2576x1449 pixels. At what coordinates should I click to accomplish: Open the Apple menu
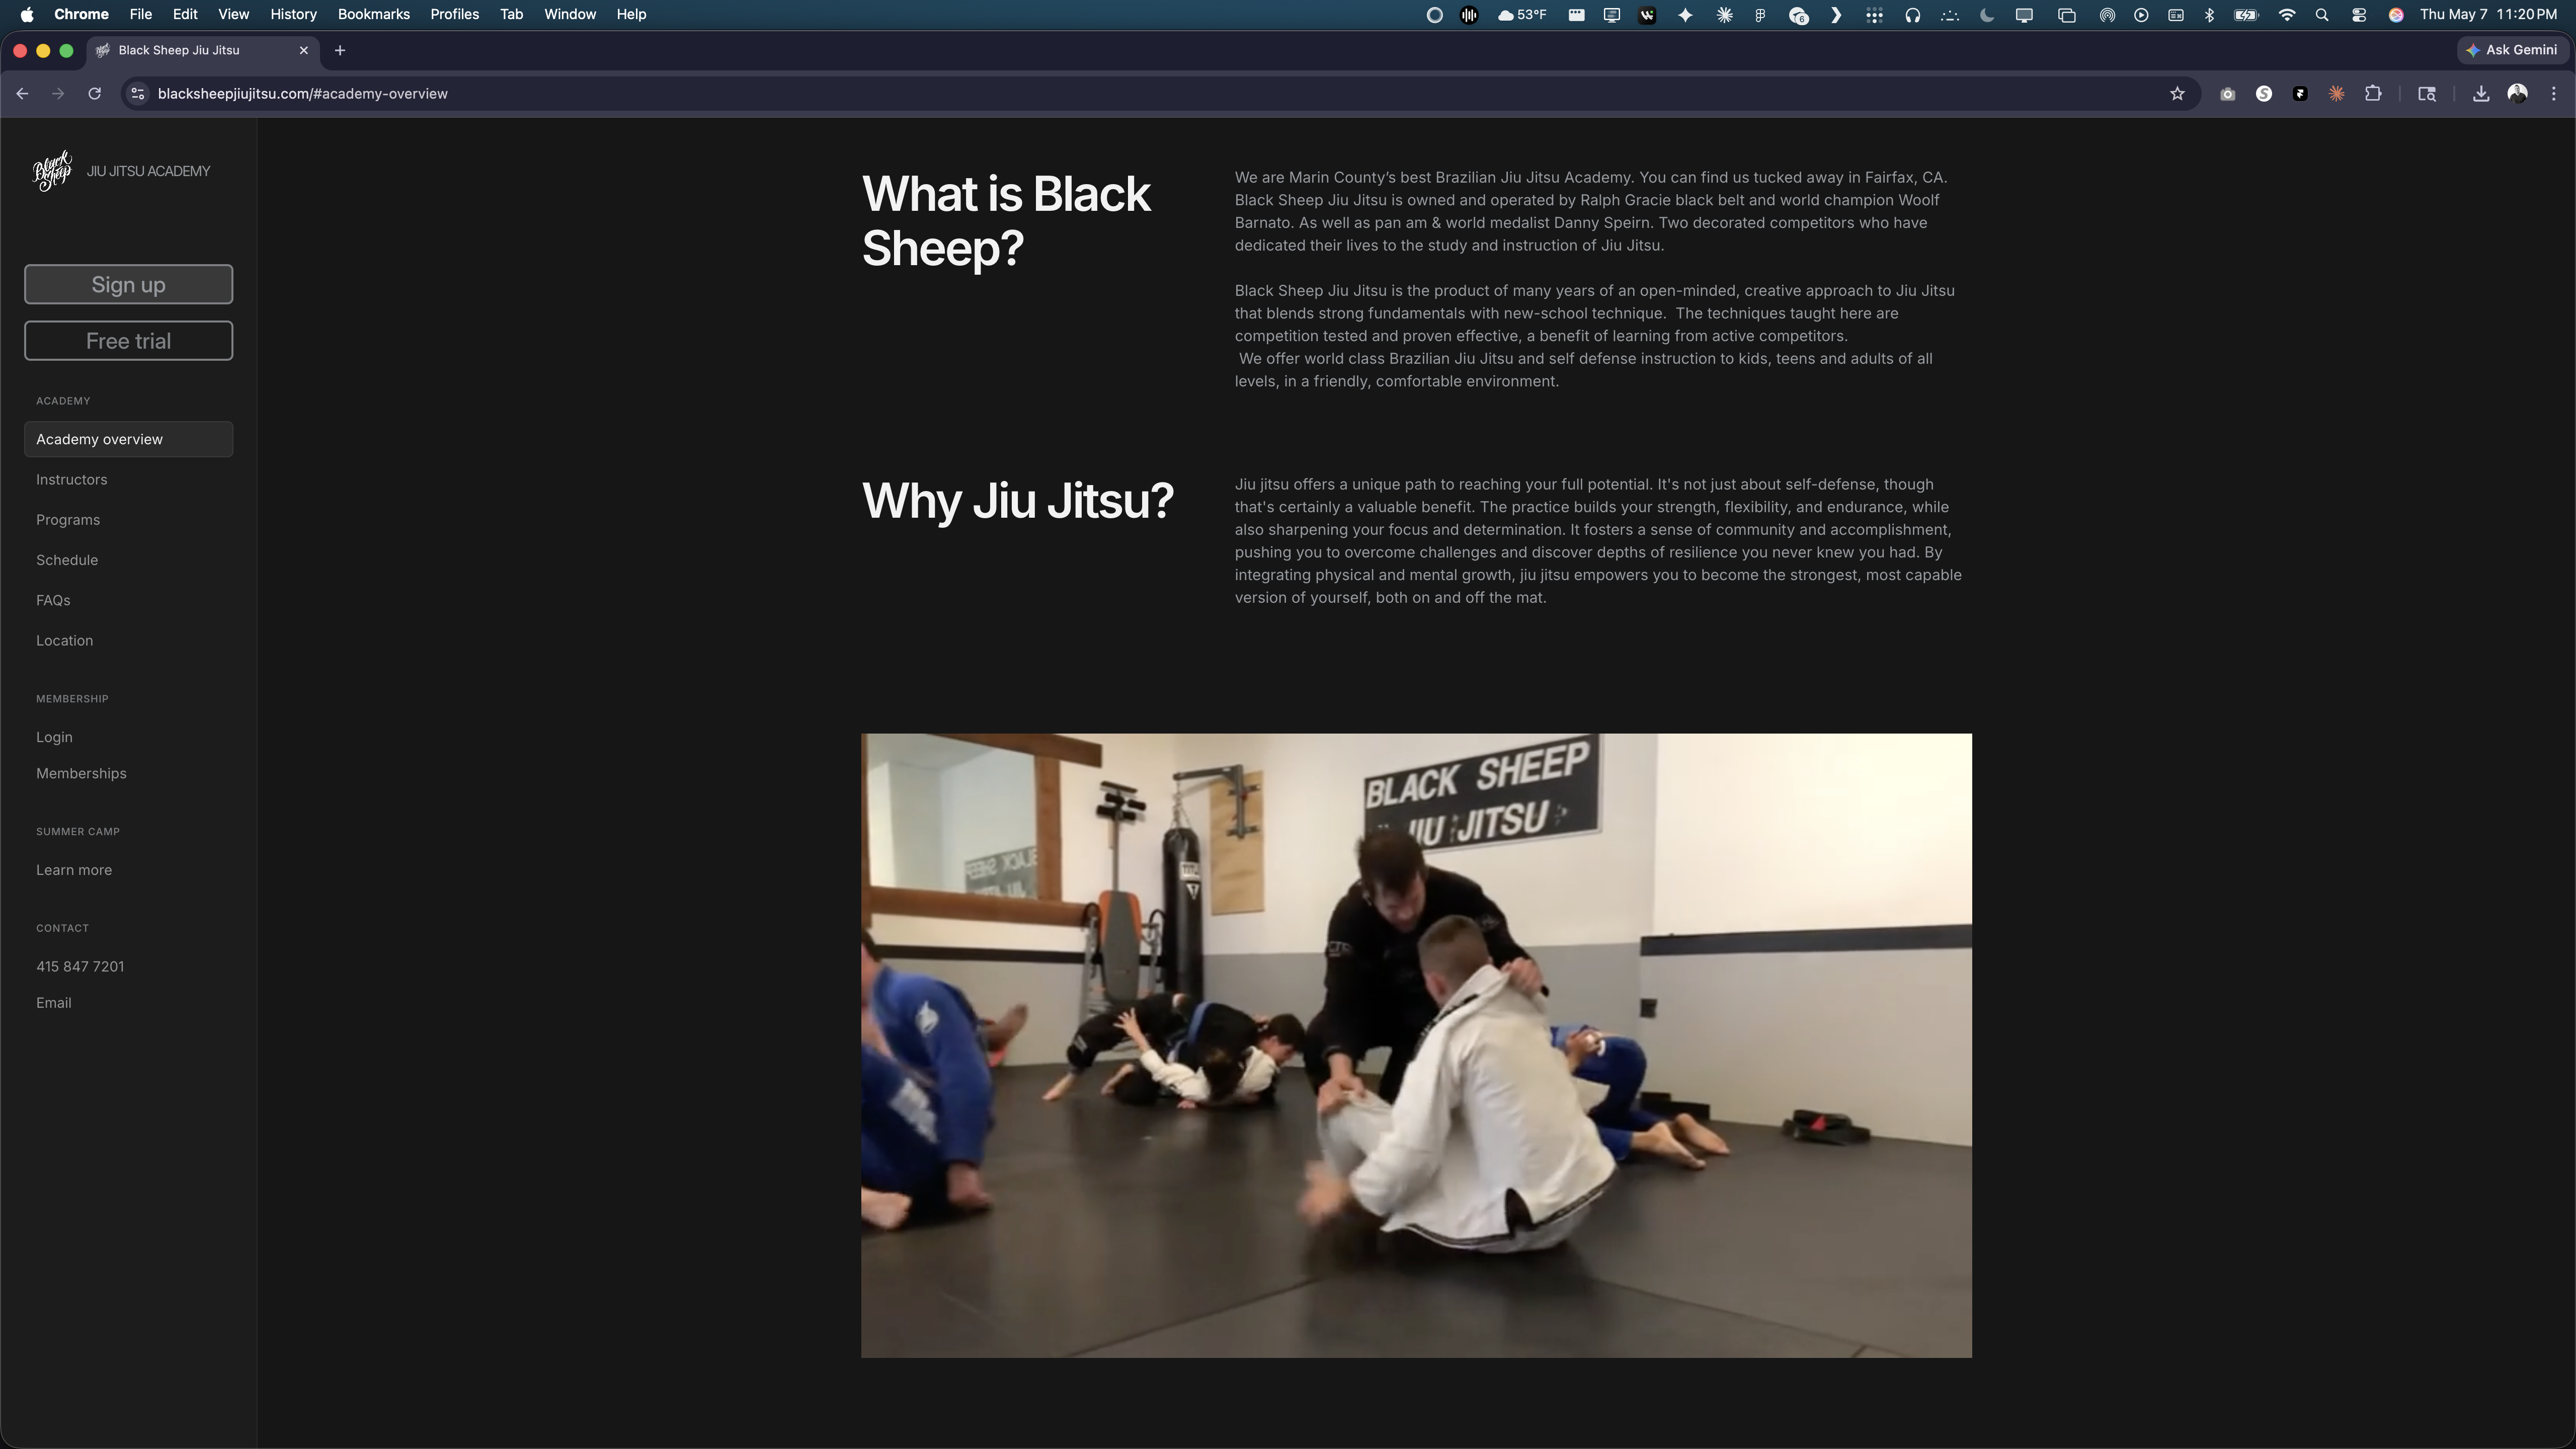[x=26, y=14]
